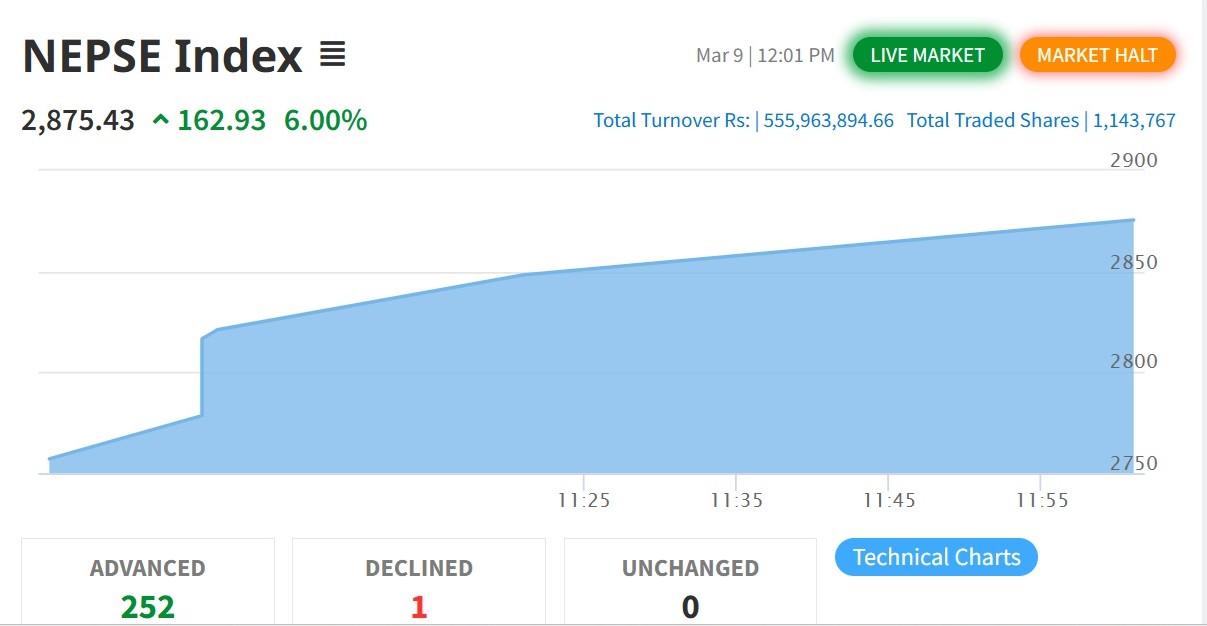1207x626 pixels.
Task: Open the menu icon beside NEPSE Index
Action: [x=332, y=54]
